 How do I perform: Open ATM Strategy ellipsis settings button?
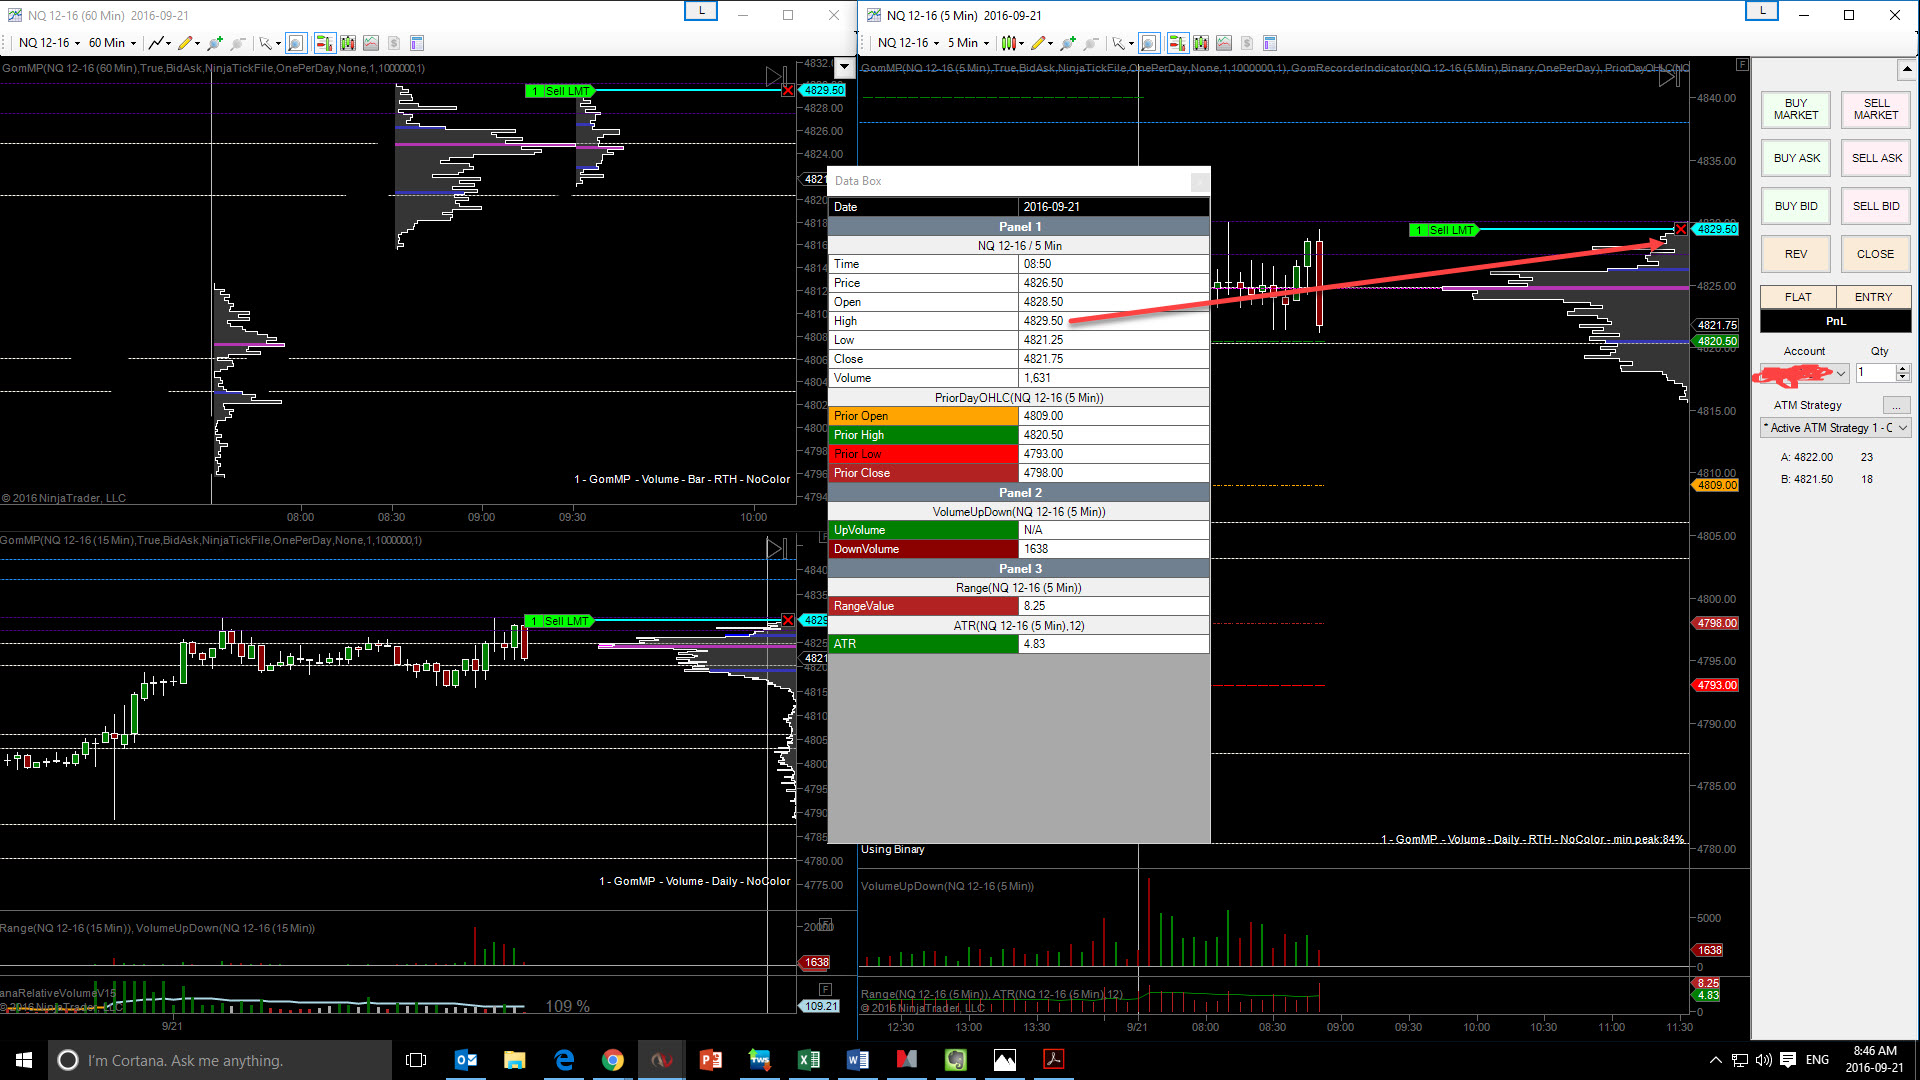click(1896, 405)
